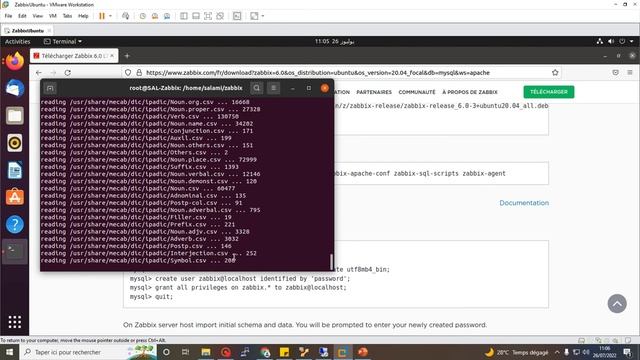Click the power icon in Ubuntu top bar
The image size is (640, 360).
point(622,41)
